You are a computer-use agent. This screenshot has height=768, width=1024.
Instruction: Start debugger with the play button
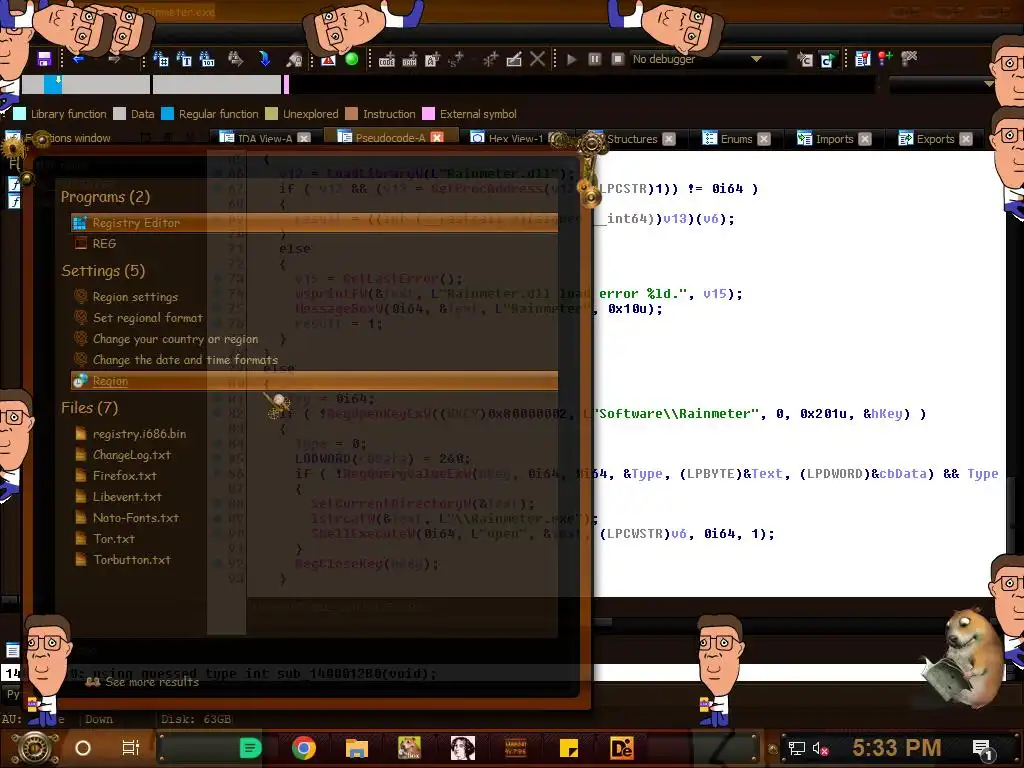click(571, 59)
